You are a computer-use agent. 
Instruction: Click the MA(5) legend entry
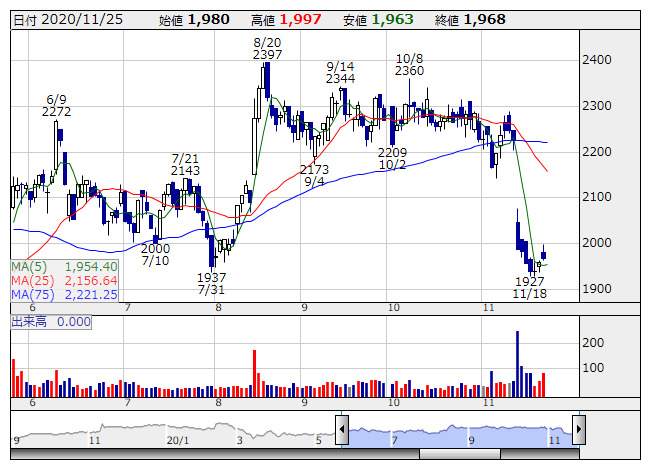tap(65, 267)
